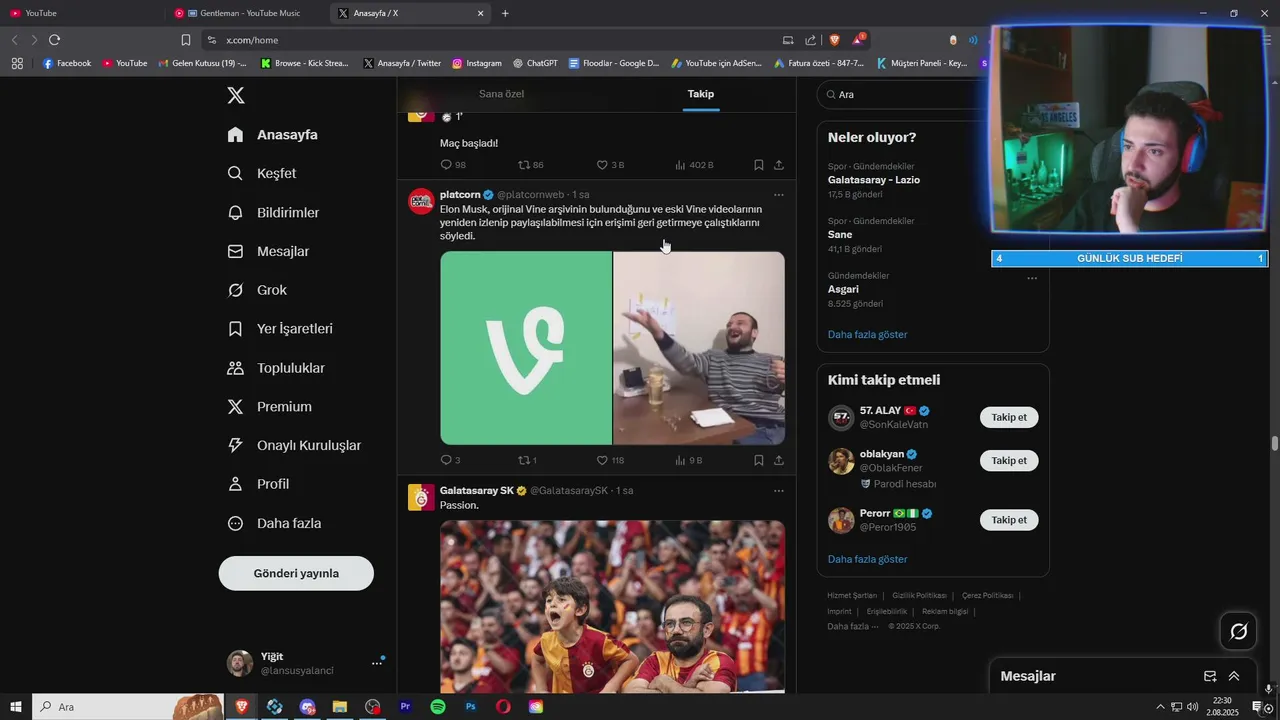Open Brave Rewards triangle icon
Viewport: 1280px width, 720px height.
pyautogui.click(x=858, y=40)
